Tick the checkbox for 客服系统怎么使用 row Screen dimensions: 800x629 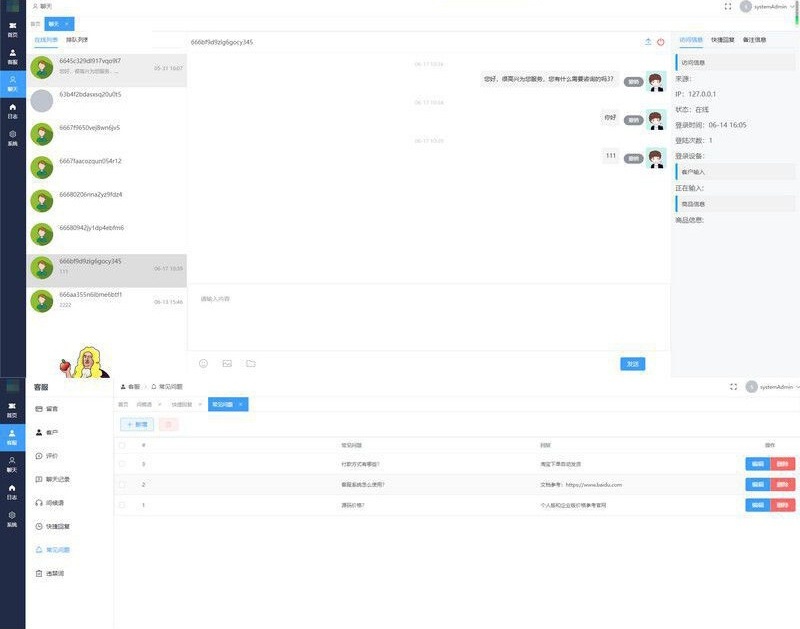coord(122,484)
